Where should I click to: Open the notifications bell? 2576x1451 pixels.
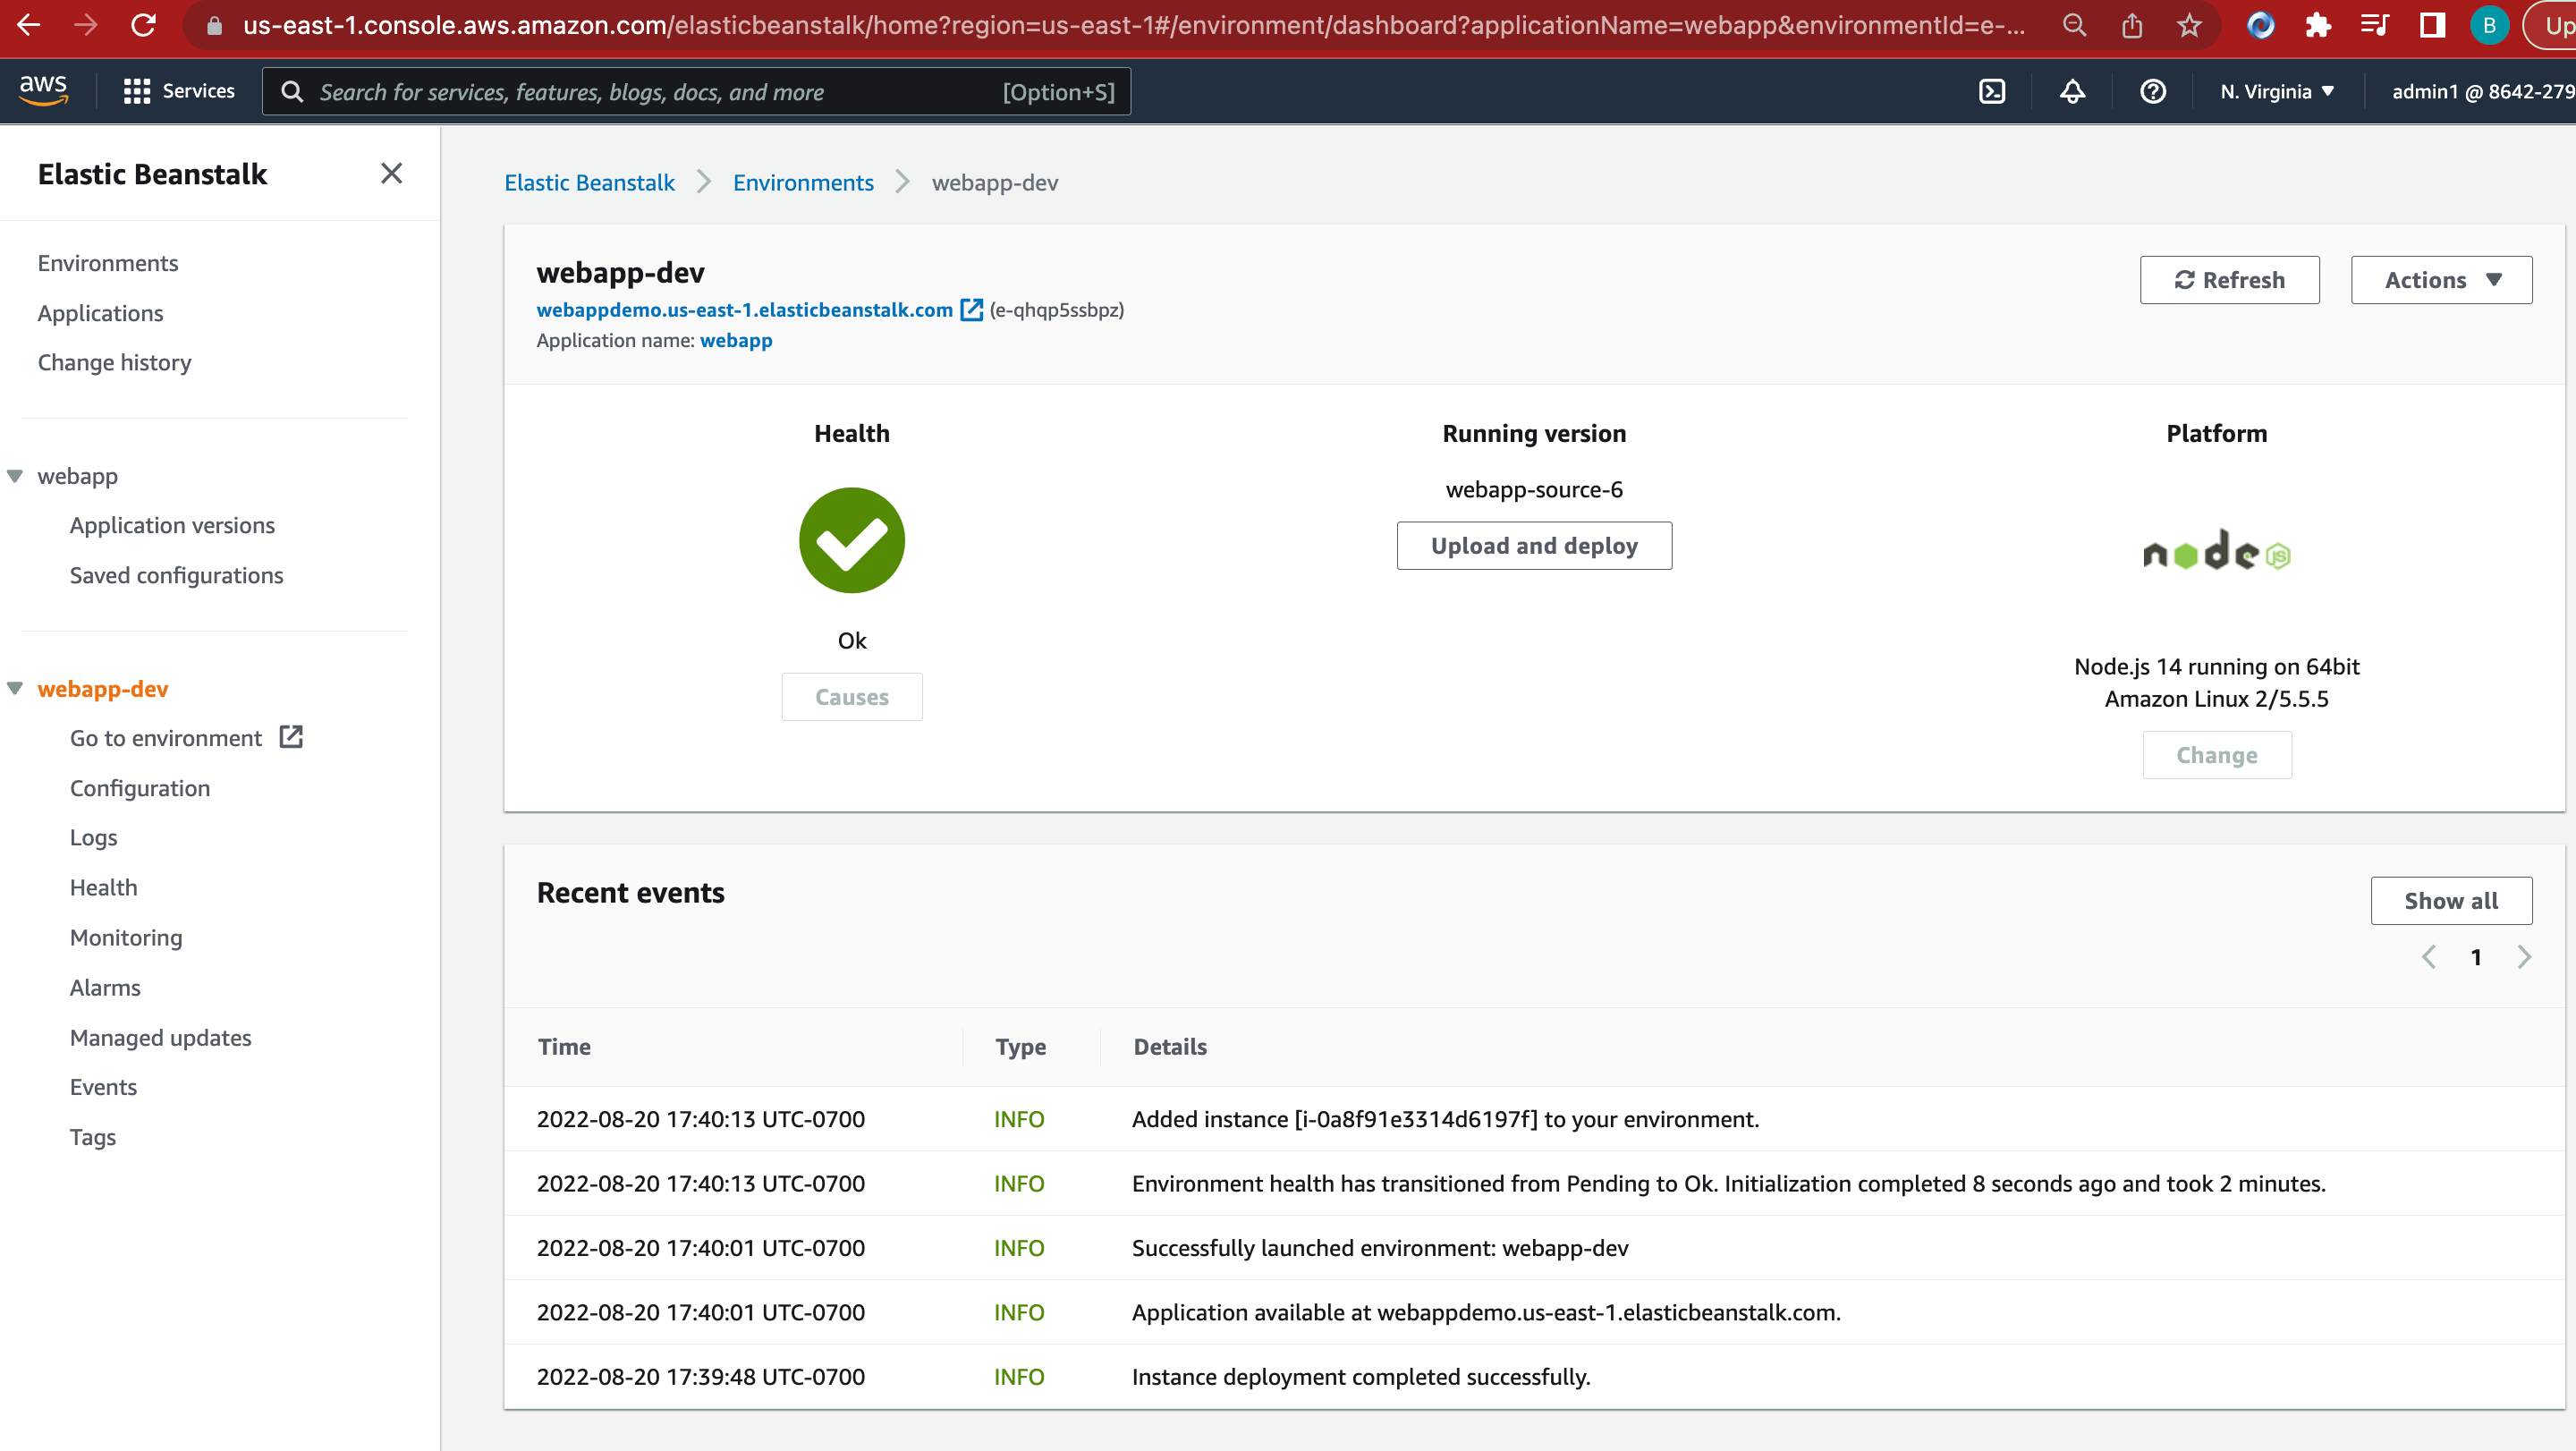click(2071, 90)
